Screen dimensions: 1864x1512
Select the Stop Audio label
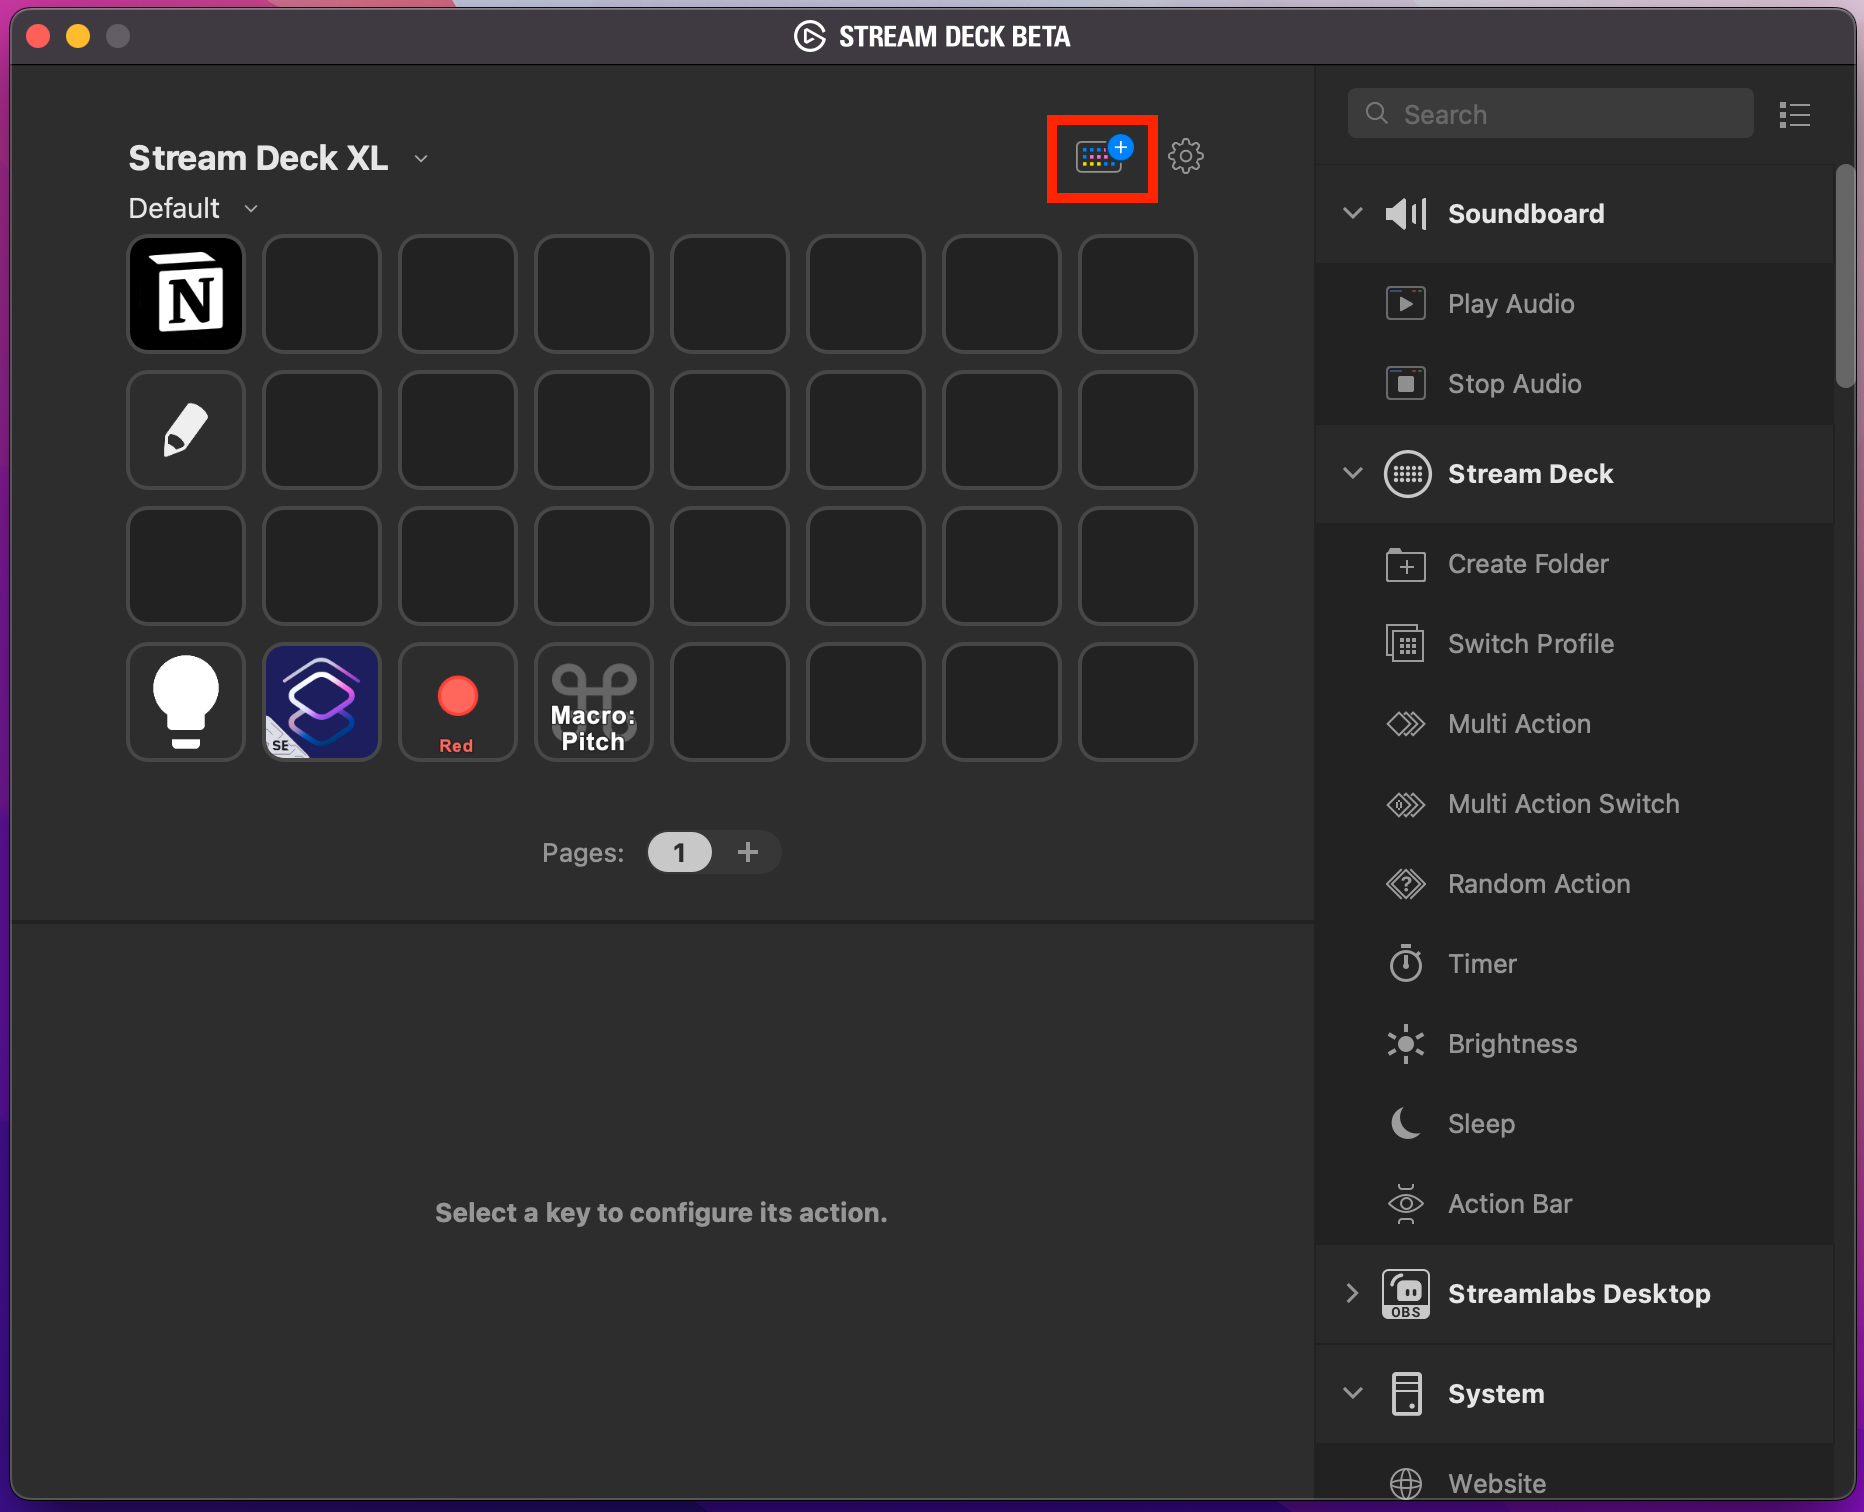[1515, 384]
